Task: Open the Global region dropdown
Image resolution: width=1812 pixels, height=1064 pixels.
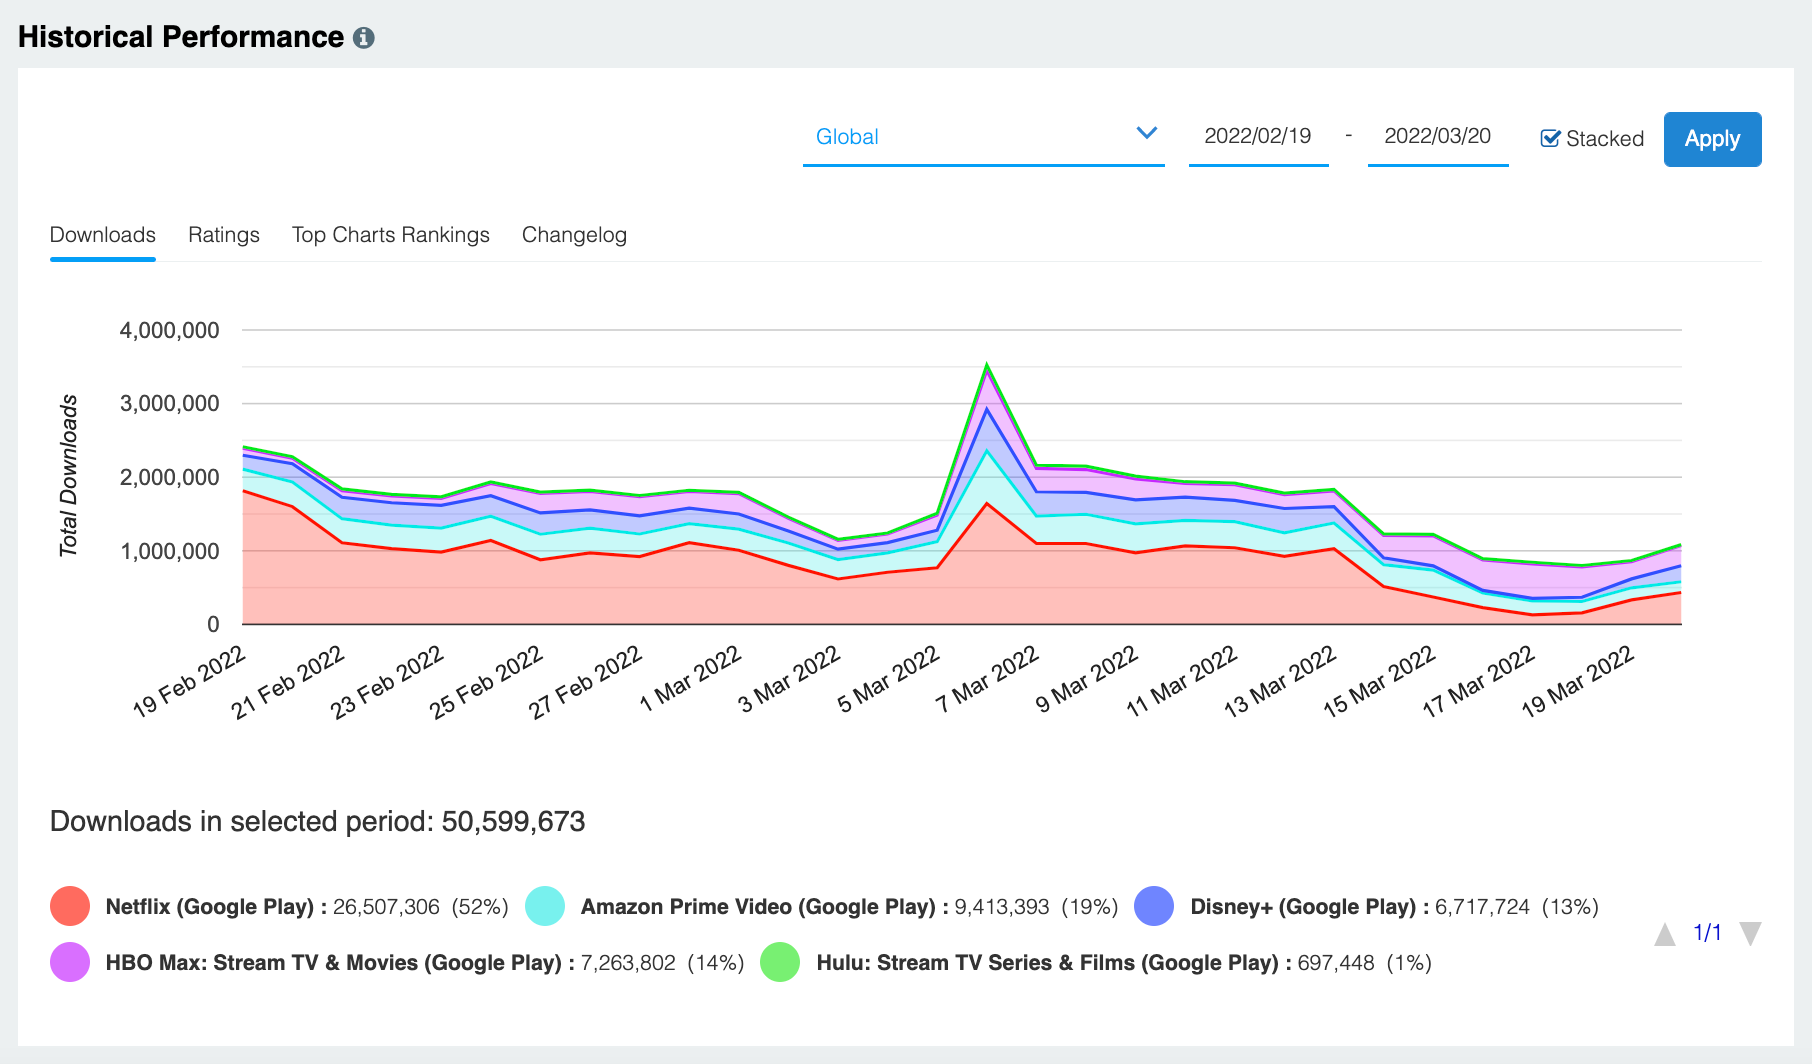Action: coord(983,137)
